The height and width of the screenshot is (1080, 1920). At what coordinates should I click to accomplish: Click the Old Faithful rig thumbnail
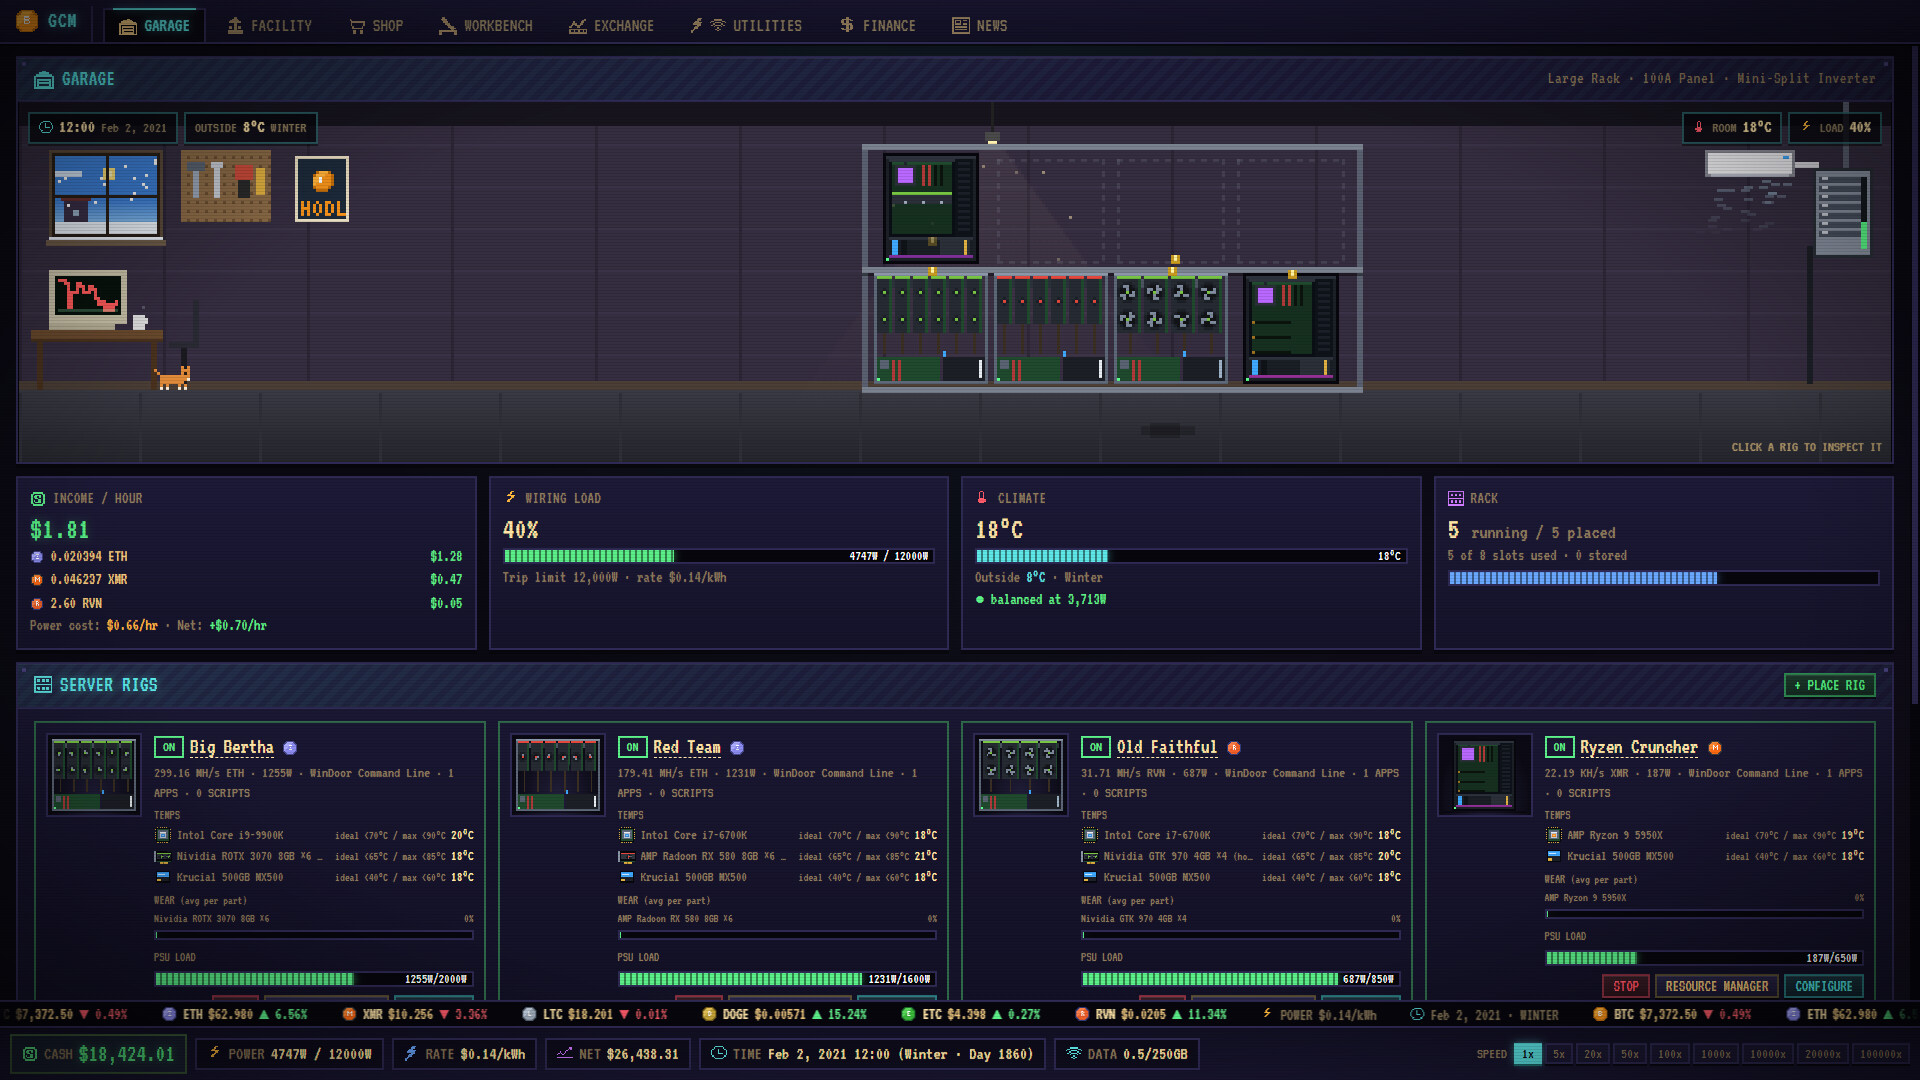point(1021,776)
